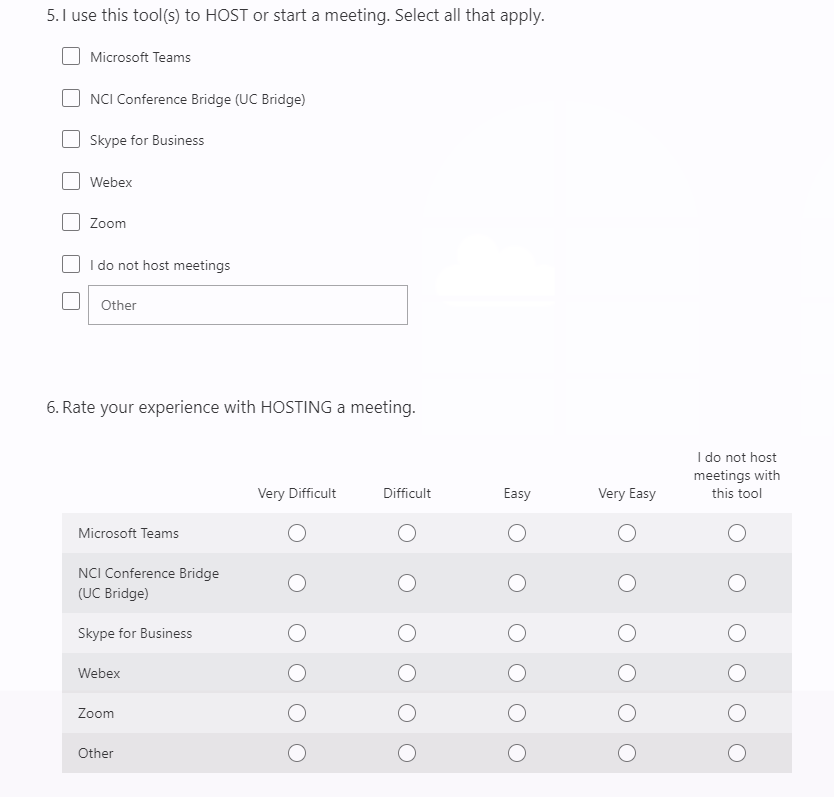The image size is (834, 797).
Task: Enable the Webex checkbox
Action: 71,181
